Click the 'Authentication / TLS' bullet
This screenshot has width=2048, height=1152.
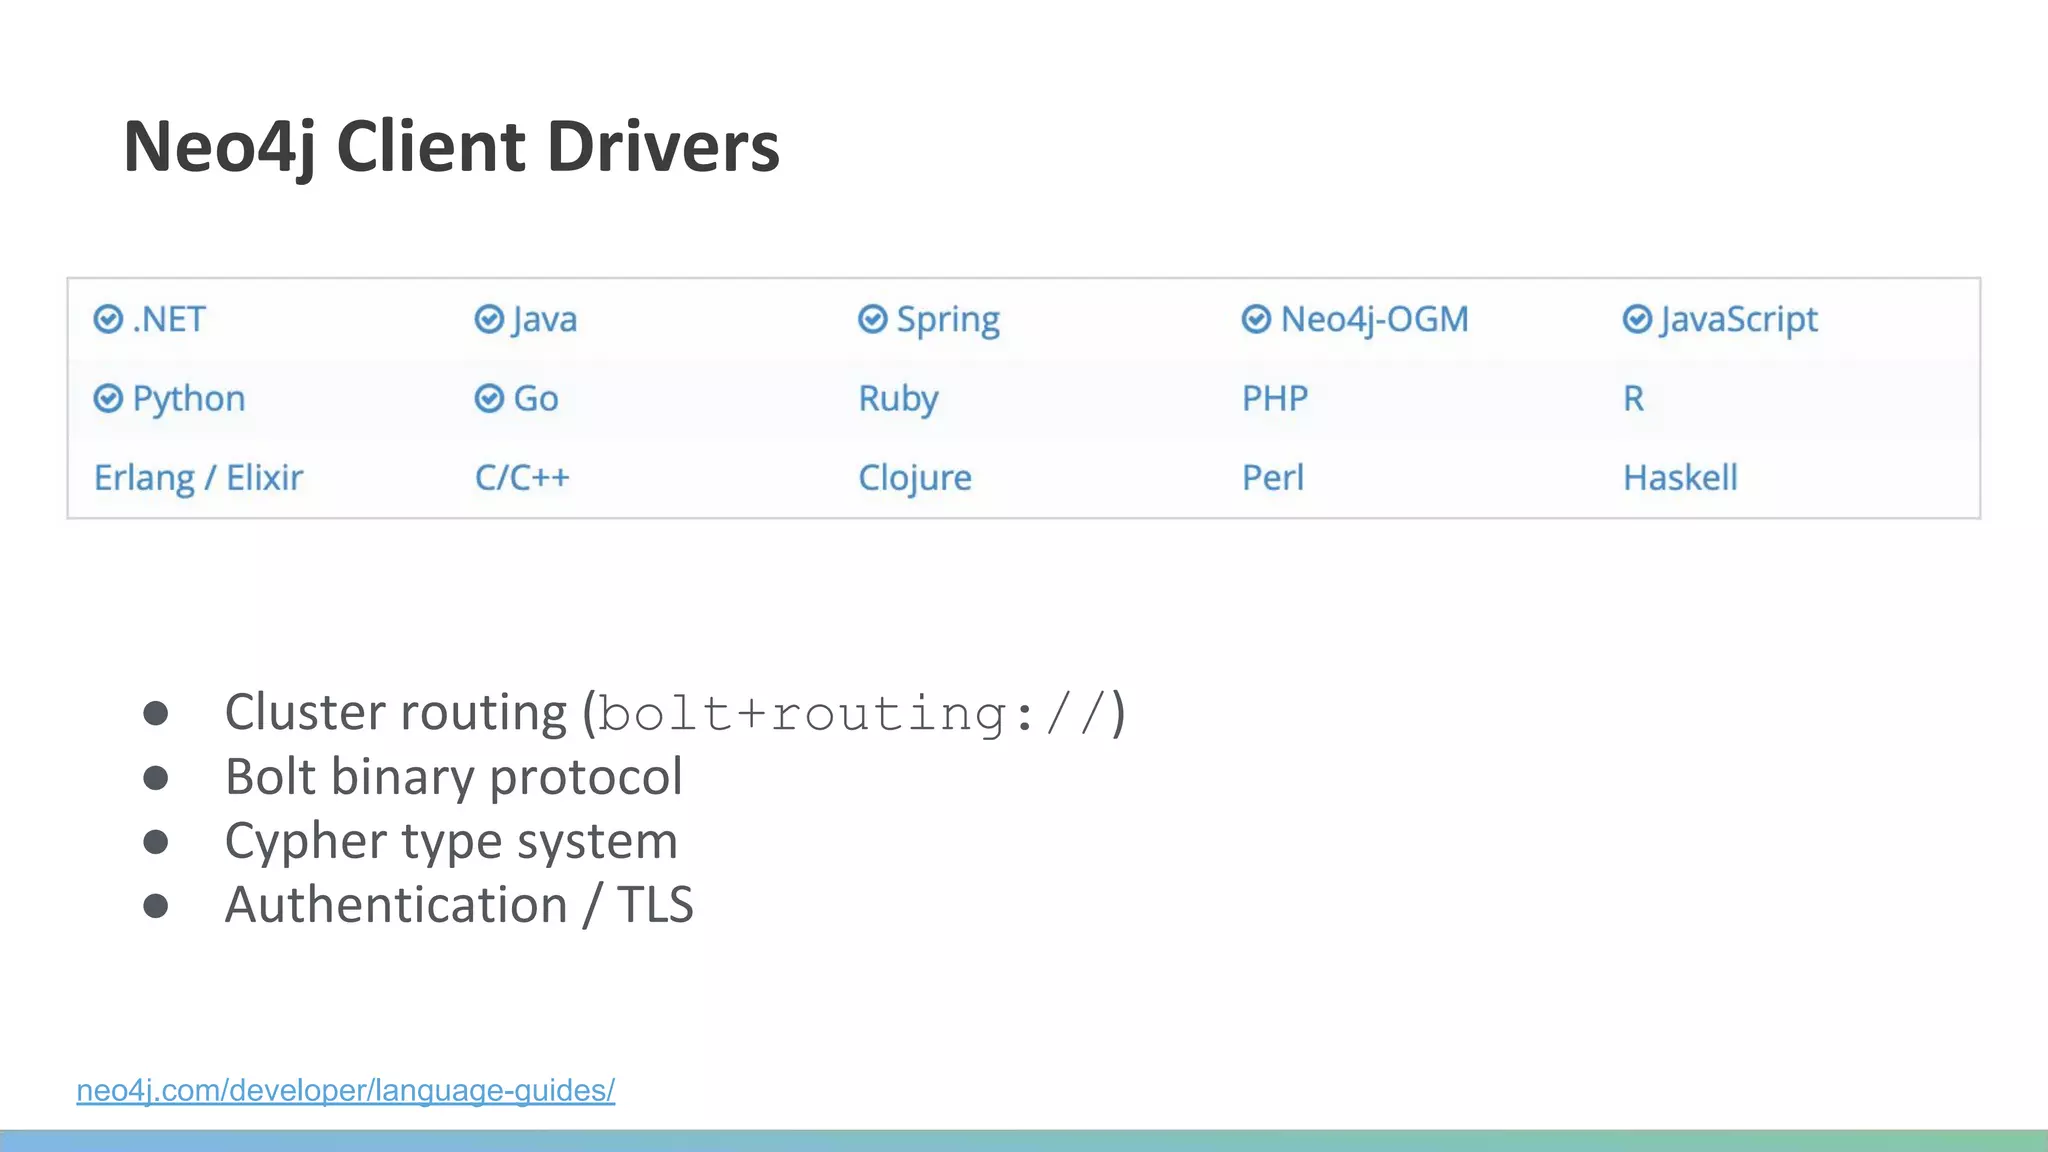tap(459, 905)
